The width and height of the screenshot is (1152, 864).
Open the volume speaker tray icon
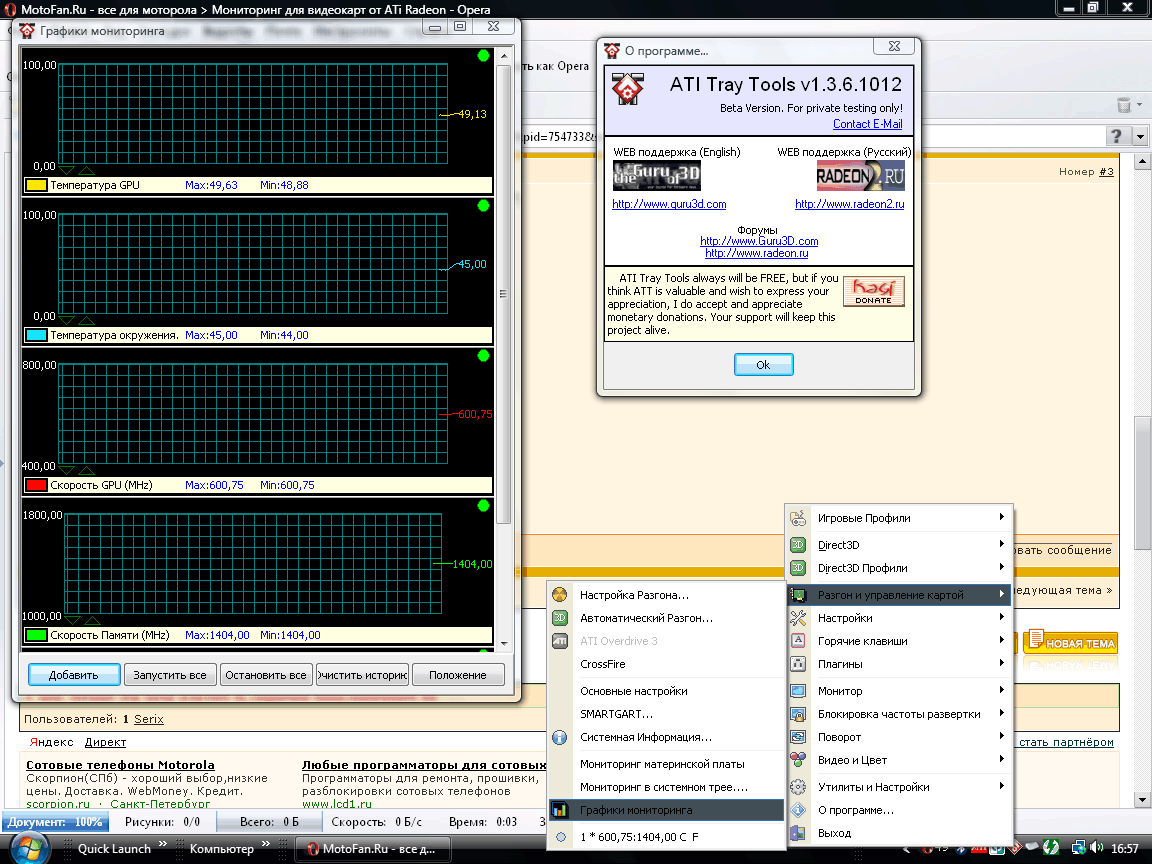(1097, 848)
